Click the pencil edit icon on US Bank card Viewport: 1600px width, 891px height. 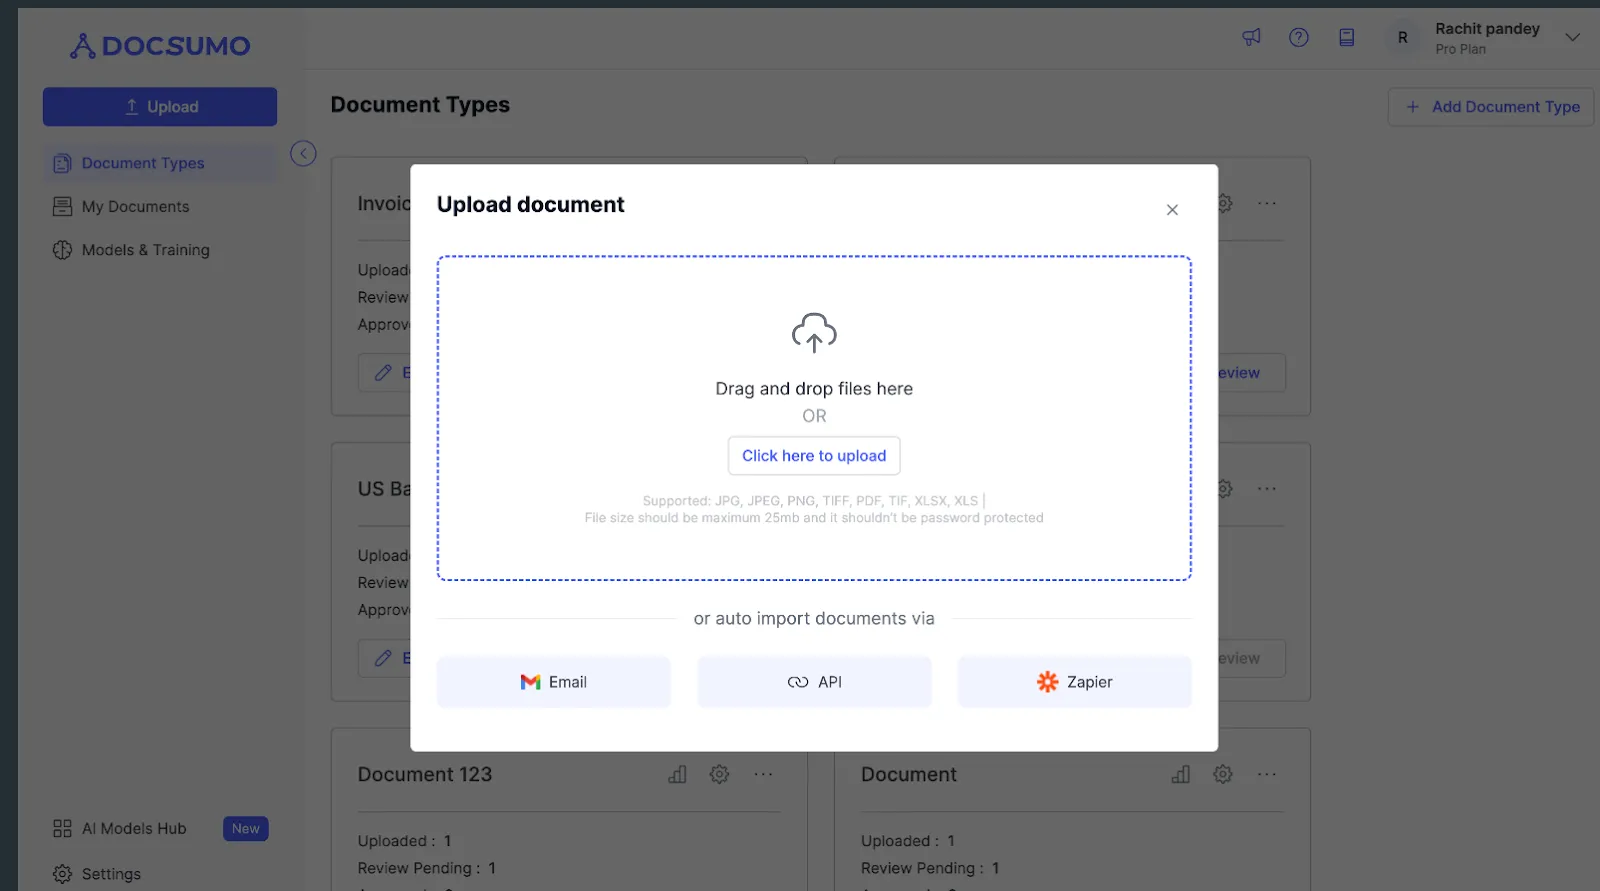coord(383,658)
